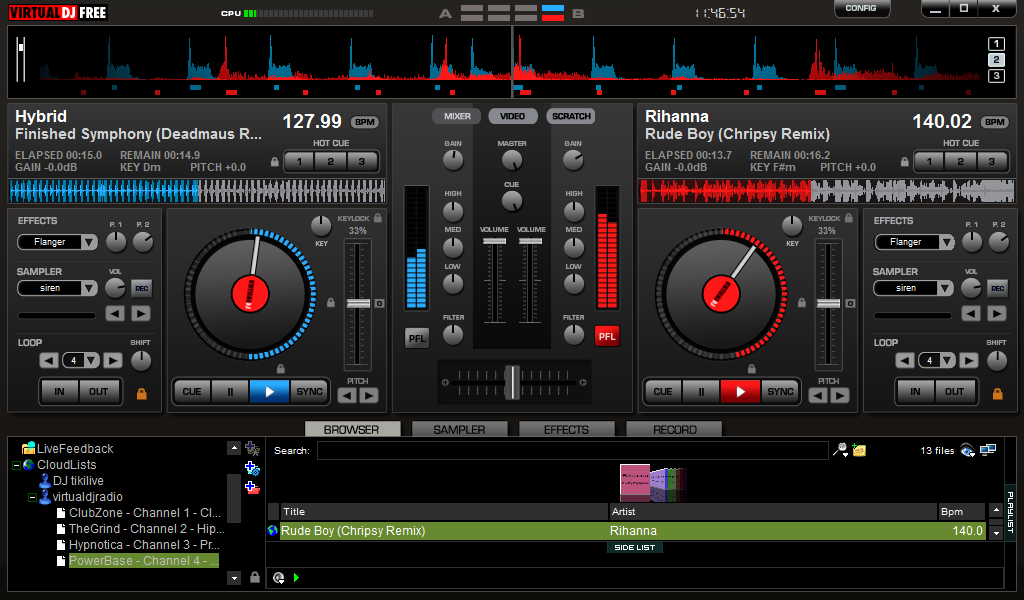Sync the right deck tempo
Image resolution: width=1024 pixels, height=600 pixels.
pyautogui.click(x=780, y=392)
